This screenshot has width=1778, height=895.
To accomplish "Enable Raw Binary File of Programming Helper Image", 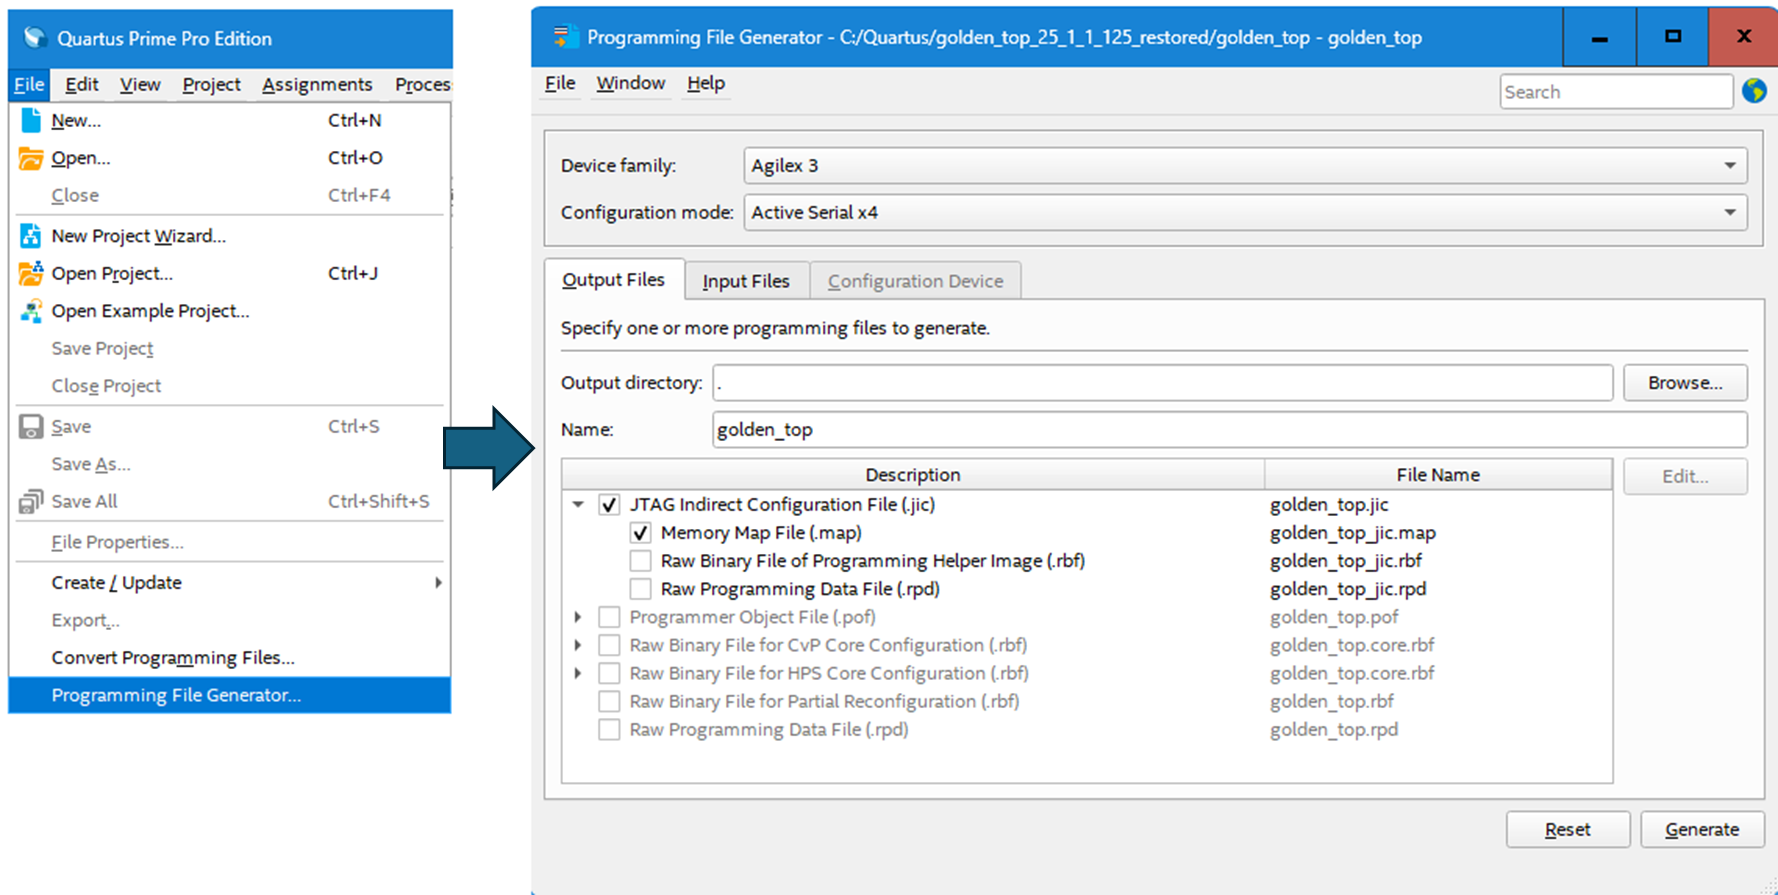I will (x=640, y=561).
